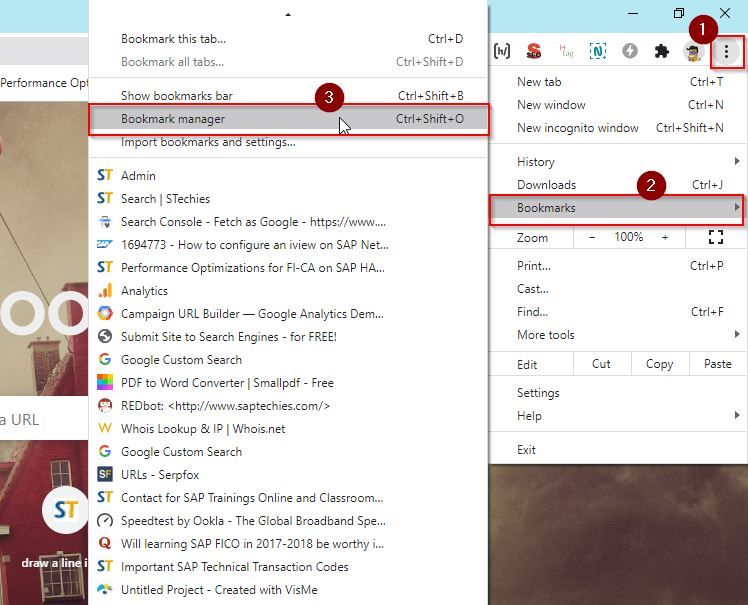The image size is (748, 605).
Task: Expand the History submenu
Action: [x=619, y=162]
